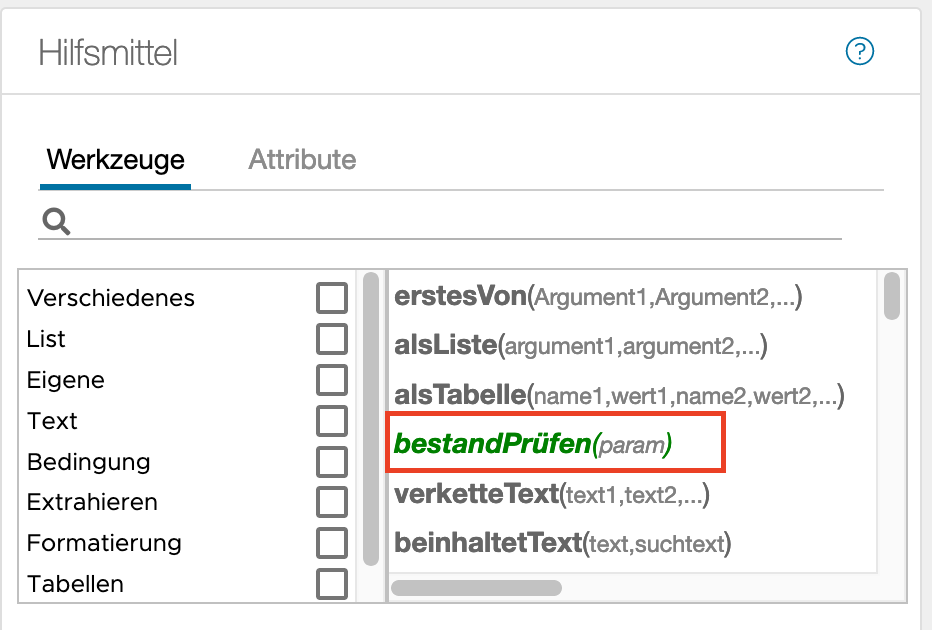This screenshot has width=932, height=630.
Task: Toggle the Bedingung category checkbox
Action: click(332, 462)
